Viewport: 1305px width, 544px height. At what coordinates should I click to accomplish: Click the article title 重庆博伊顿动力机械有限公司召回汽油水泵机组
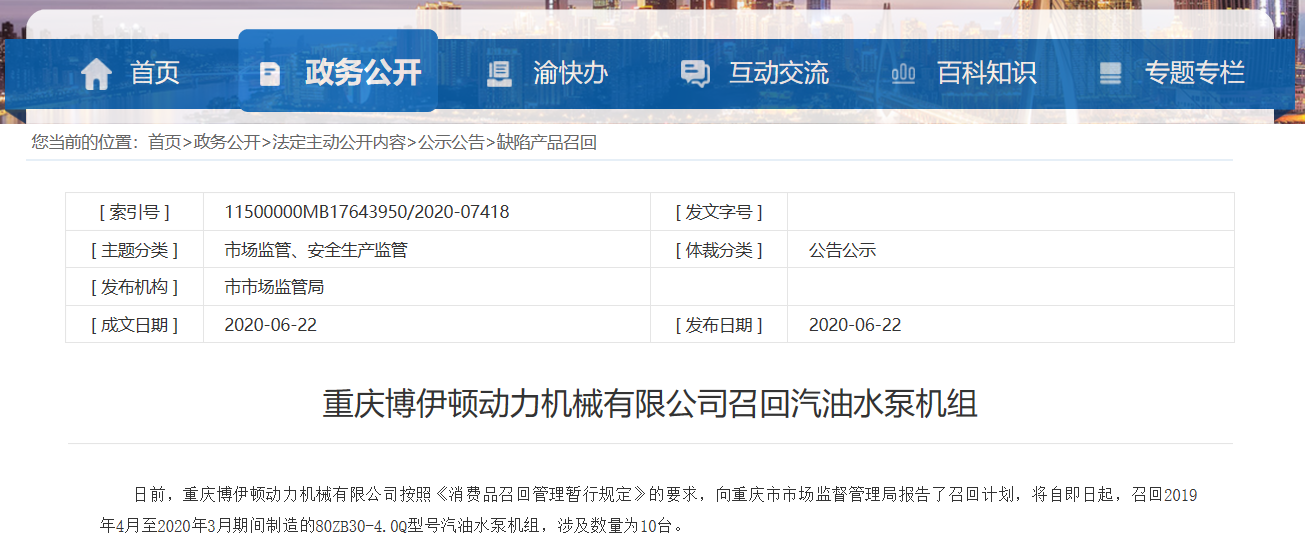650,404
